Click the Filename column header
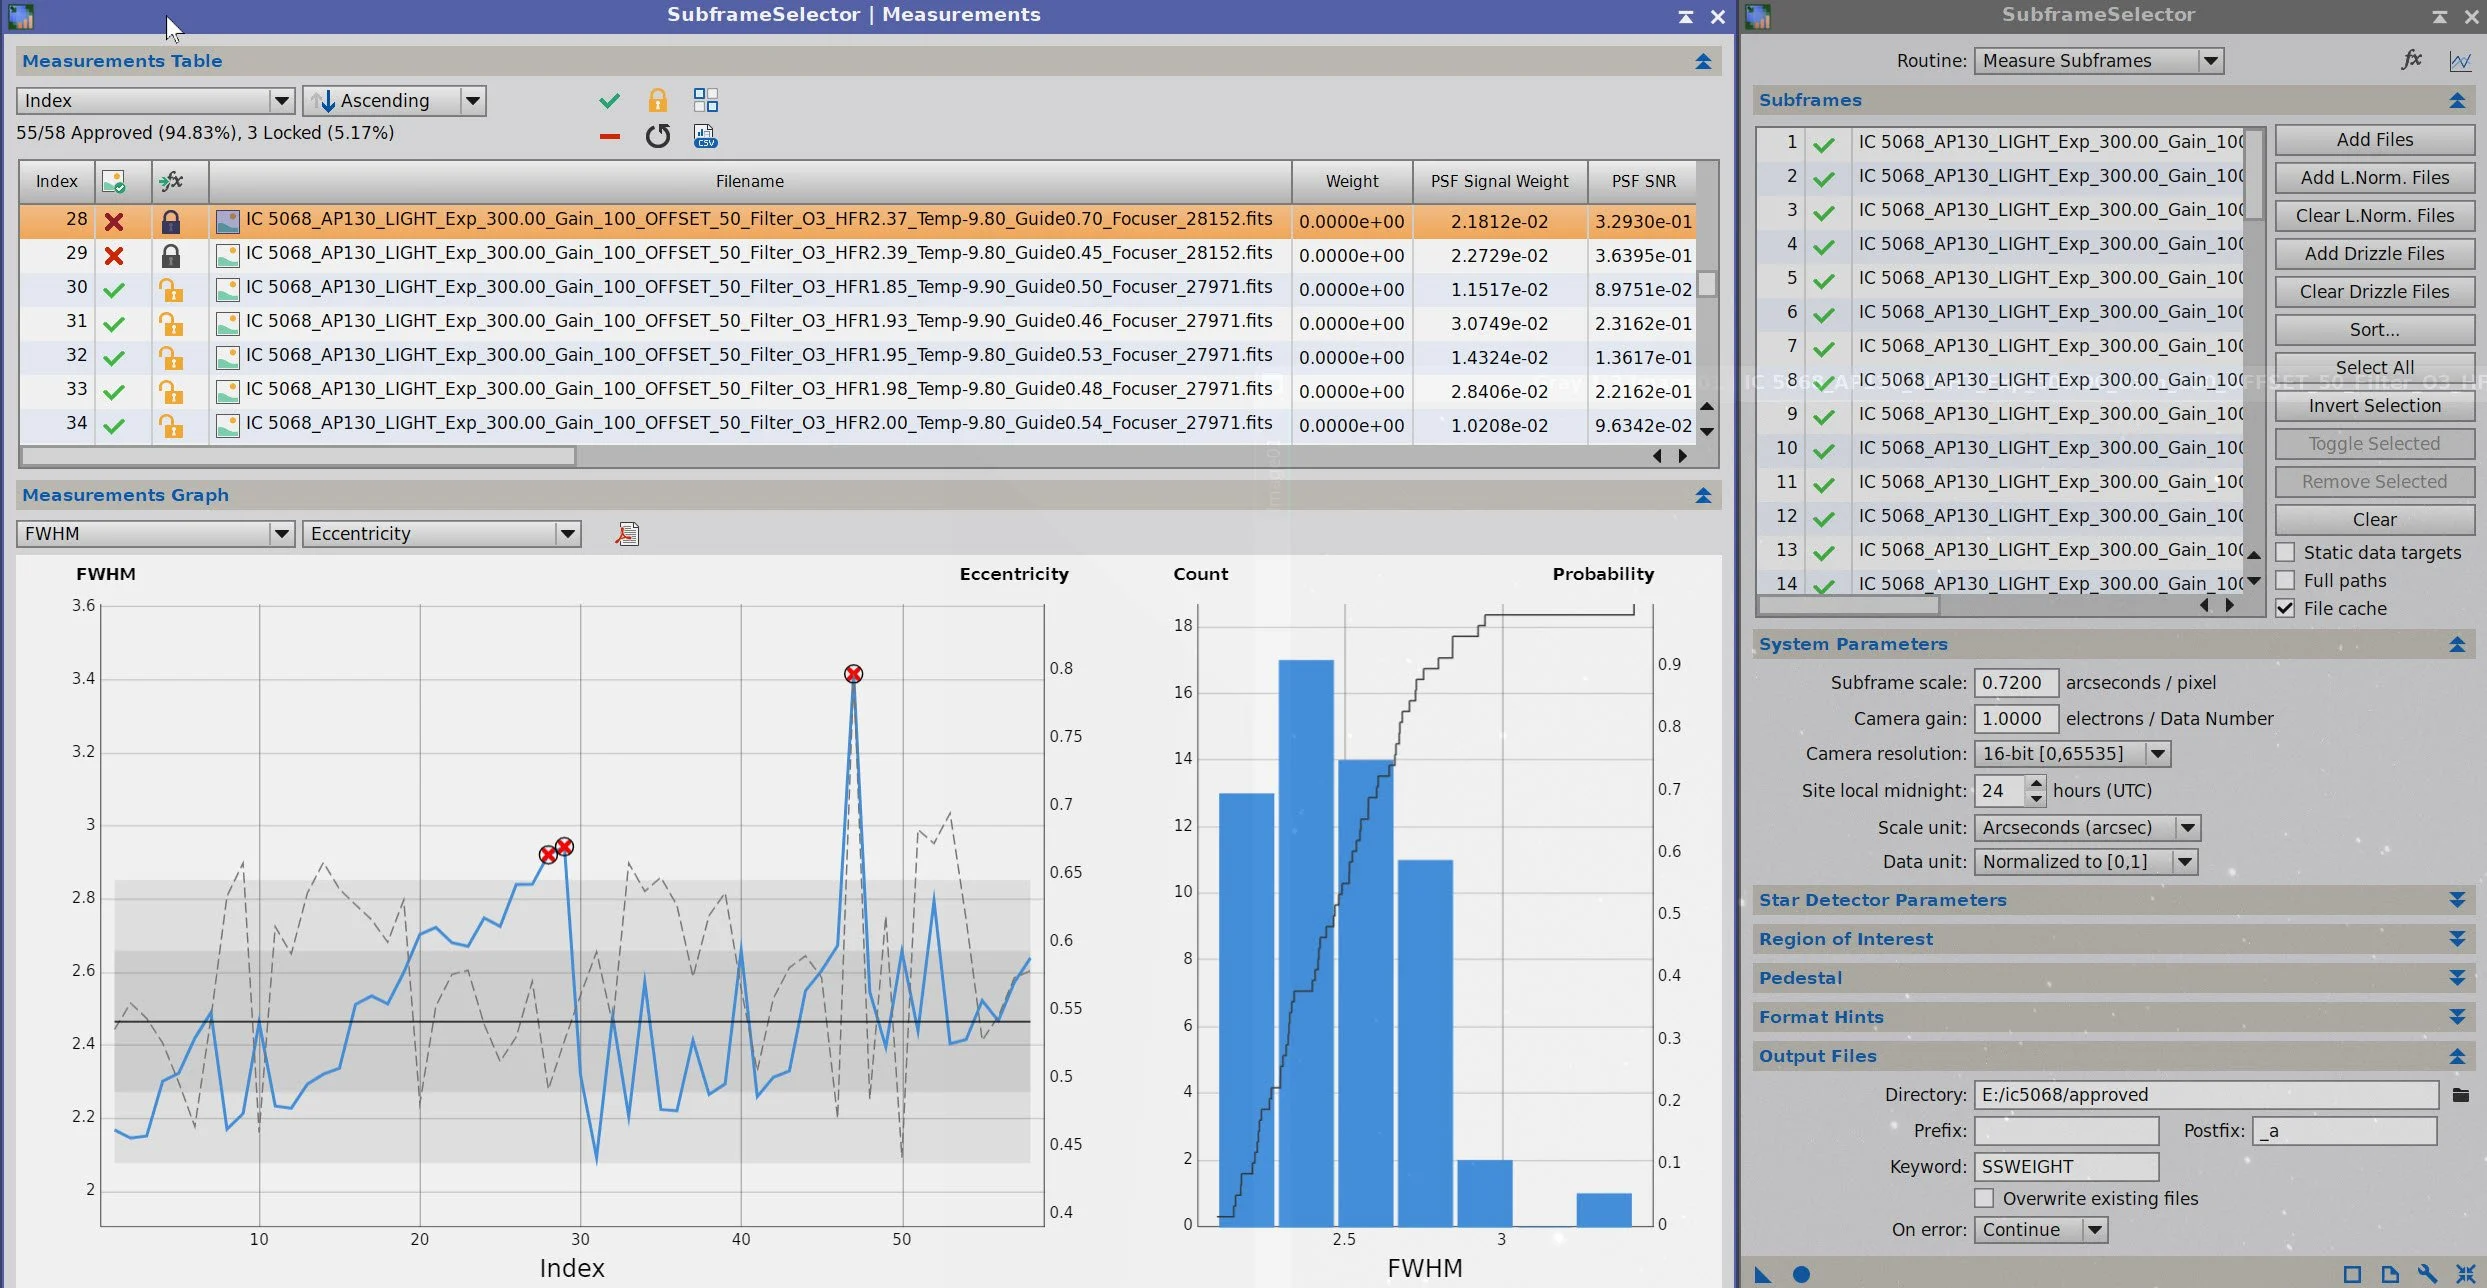Screen dimensions: 2487x1288 pyautogui.click(x=749, y=181)
